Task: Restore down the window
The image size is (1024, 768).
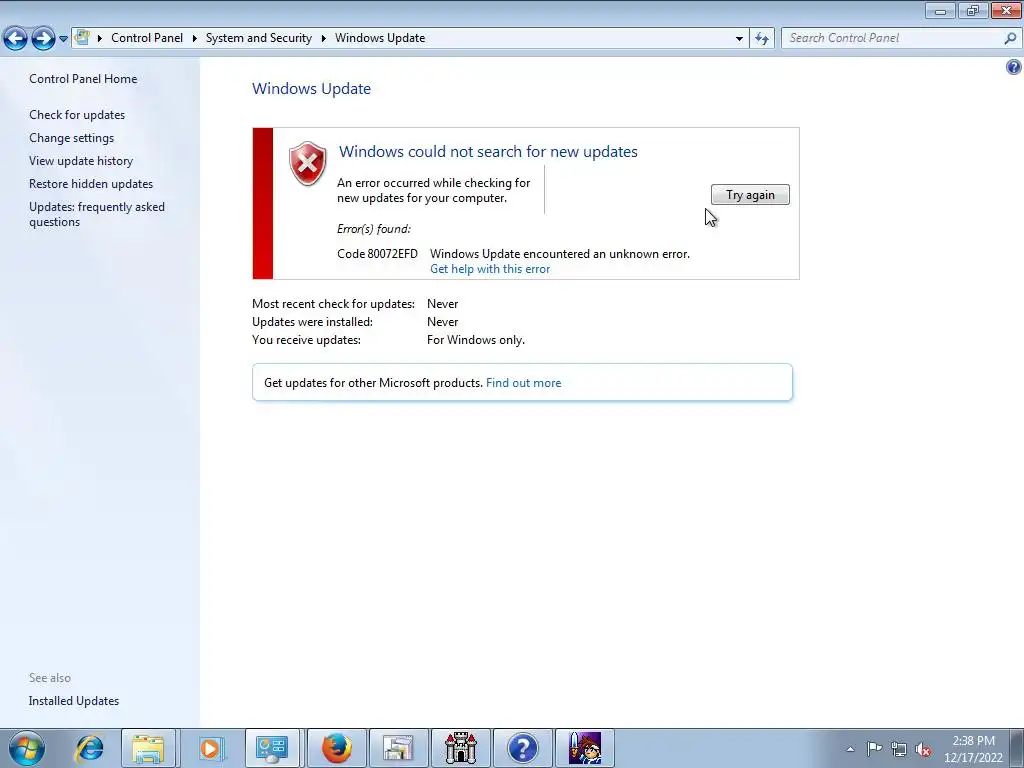Action: (x=972, y=10)
